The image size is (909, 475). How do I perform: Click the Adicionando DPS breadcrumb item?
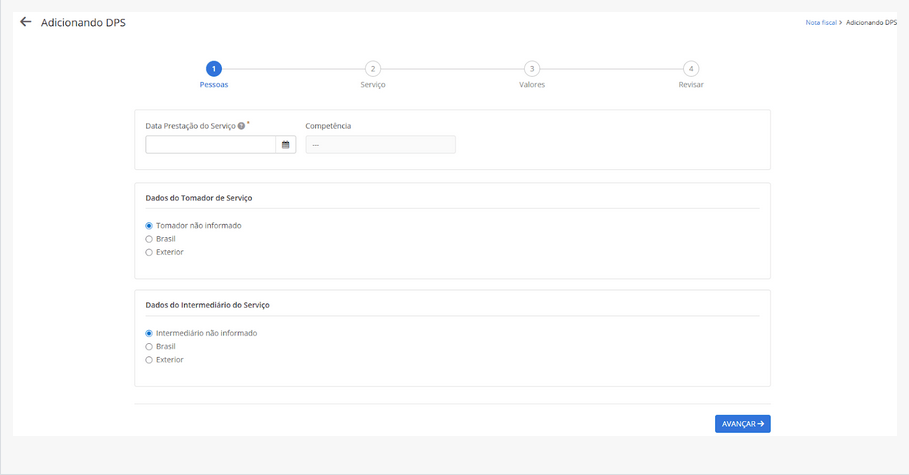pos(871,22)
